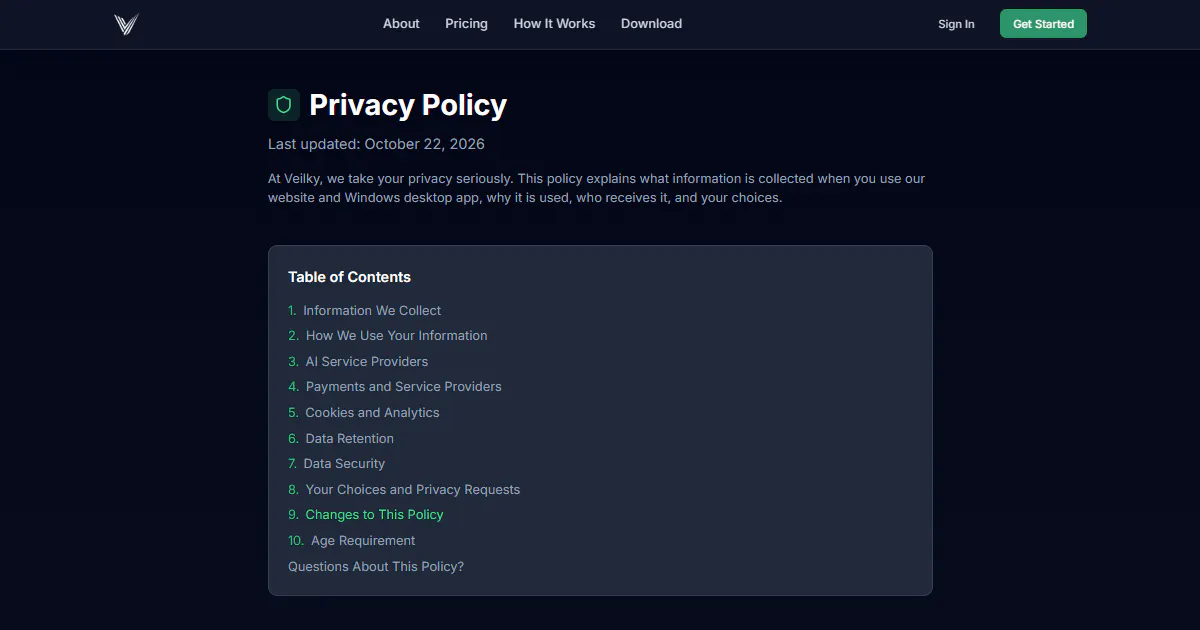The height and width of the screenshot is (630, 1200).
Task: Go to Data Security section
Action: point(336,464)
